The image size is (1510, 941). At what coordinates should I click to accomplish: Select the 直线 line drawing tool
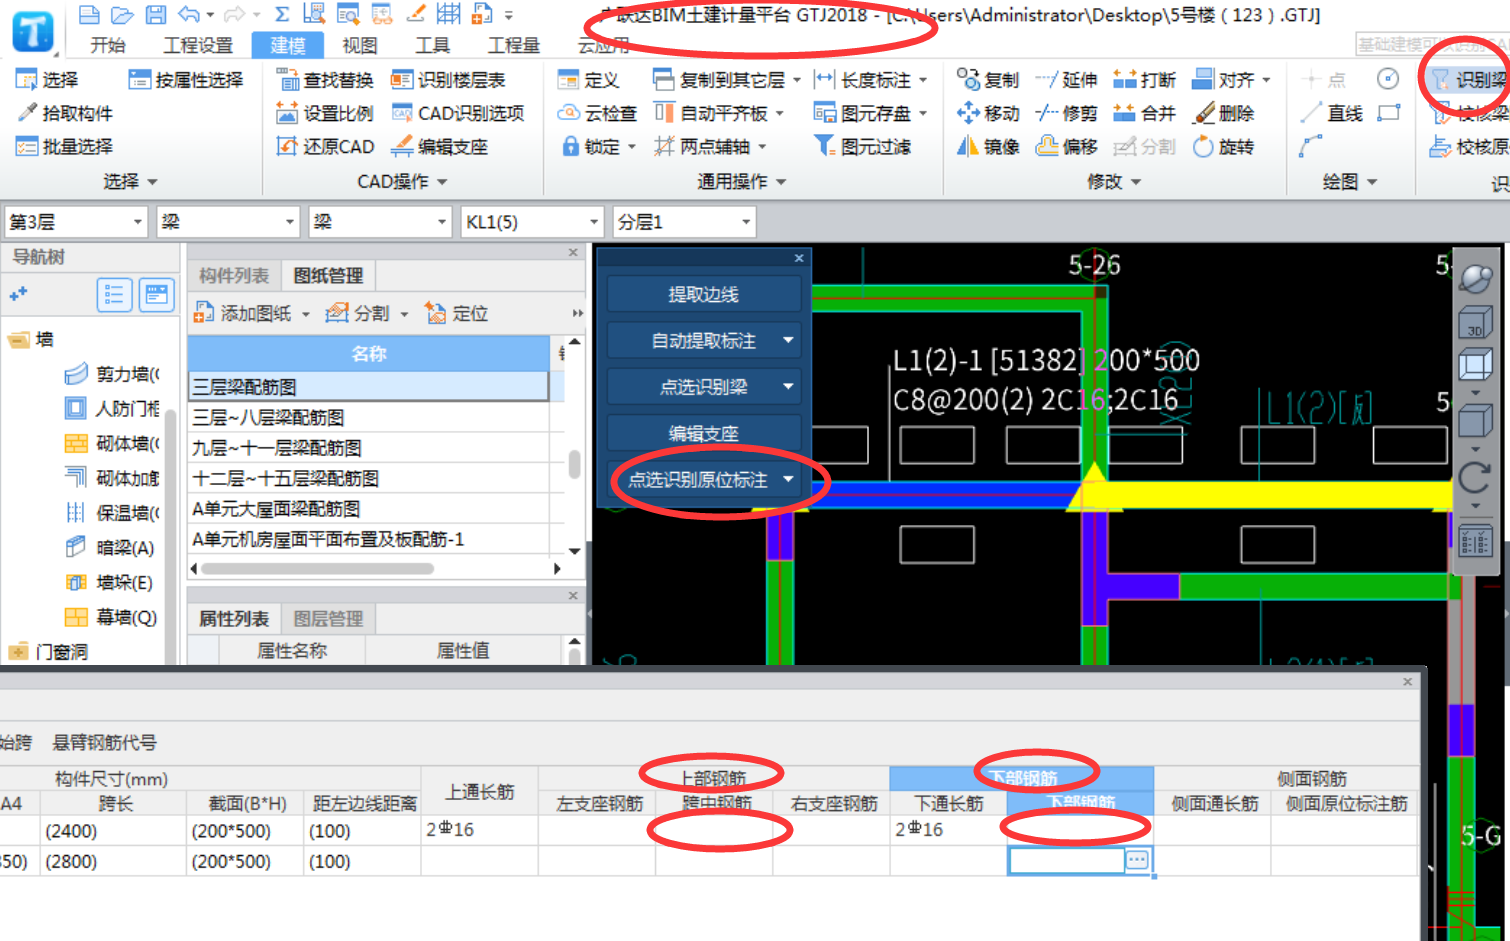coord(1332,113)
